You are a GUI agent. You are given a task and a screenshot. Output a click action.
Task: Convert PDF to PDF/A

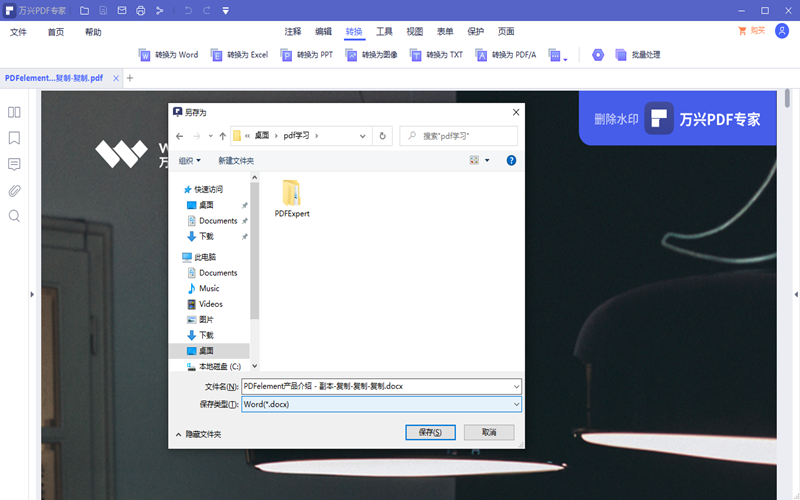pos(506,55)
